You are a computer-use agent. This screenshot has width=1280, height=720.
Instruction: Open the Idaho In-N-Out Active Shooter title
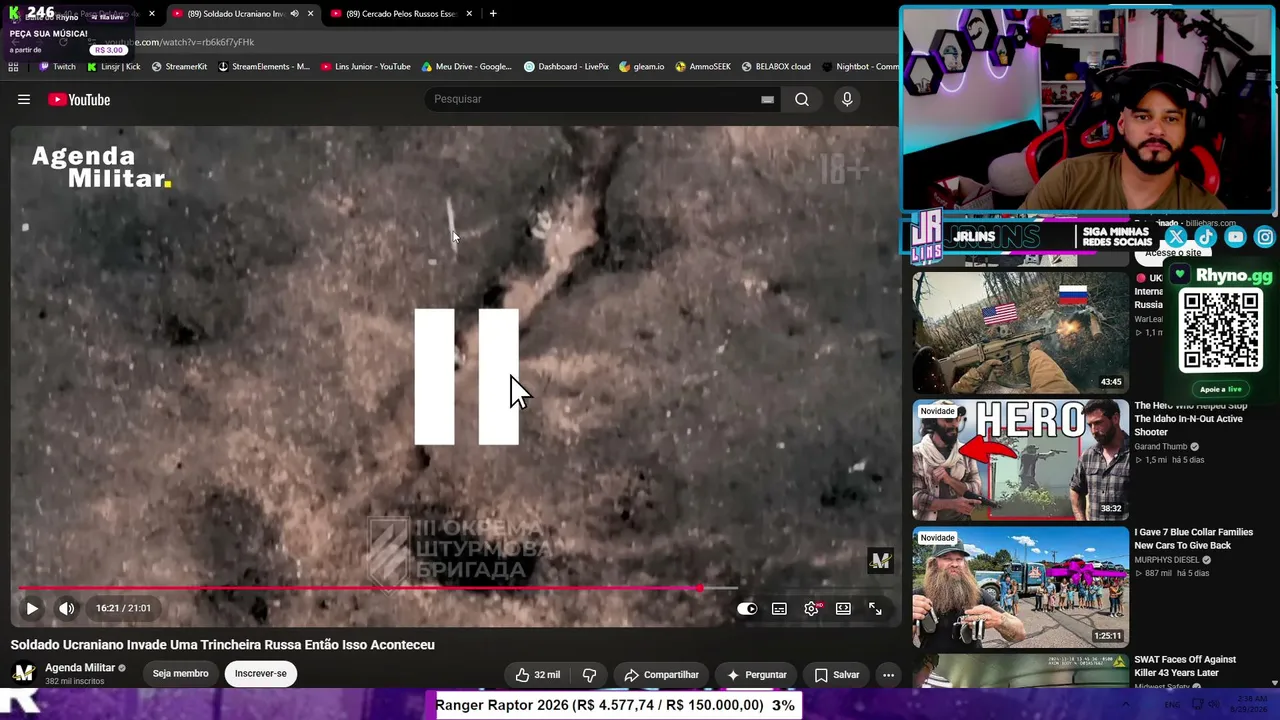coord(1192,419)
